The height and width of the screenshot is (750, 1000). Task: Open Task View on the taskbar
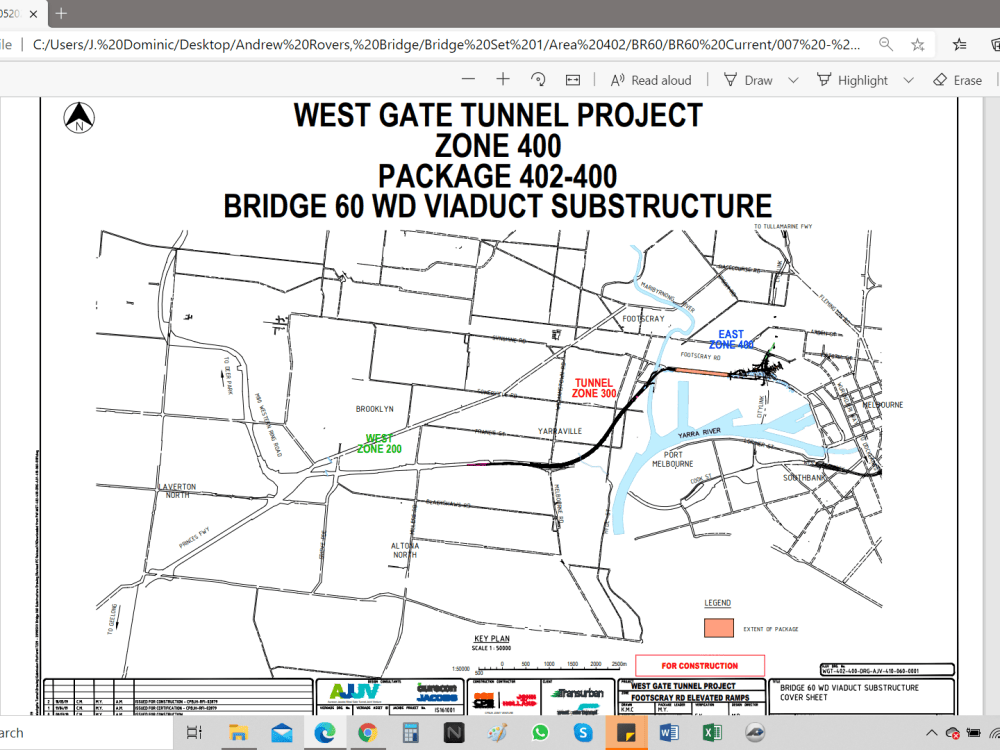tap(194, 733)
